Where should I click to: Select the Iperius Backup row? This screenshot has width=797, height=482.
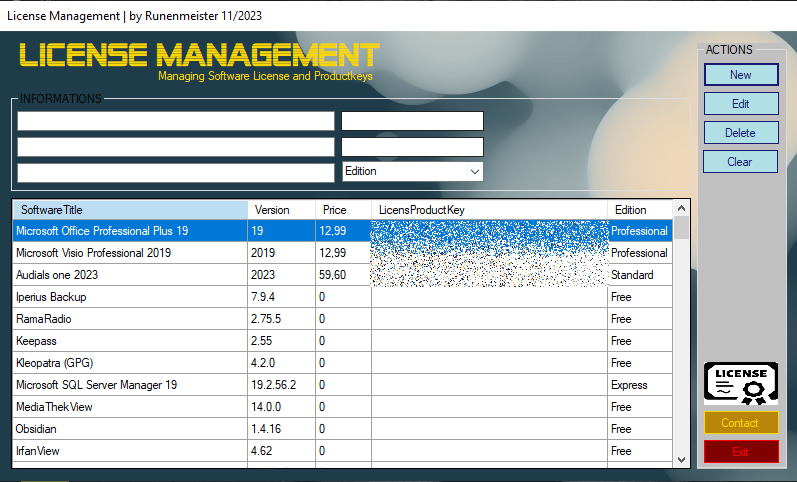coord(343,297)
